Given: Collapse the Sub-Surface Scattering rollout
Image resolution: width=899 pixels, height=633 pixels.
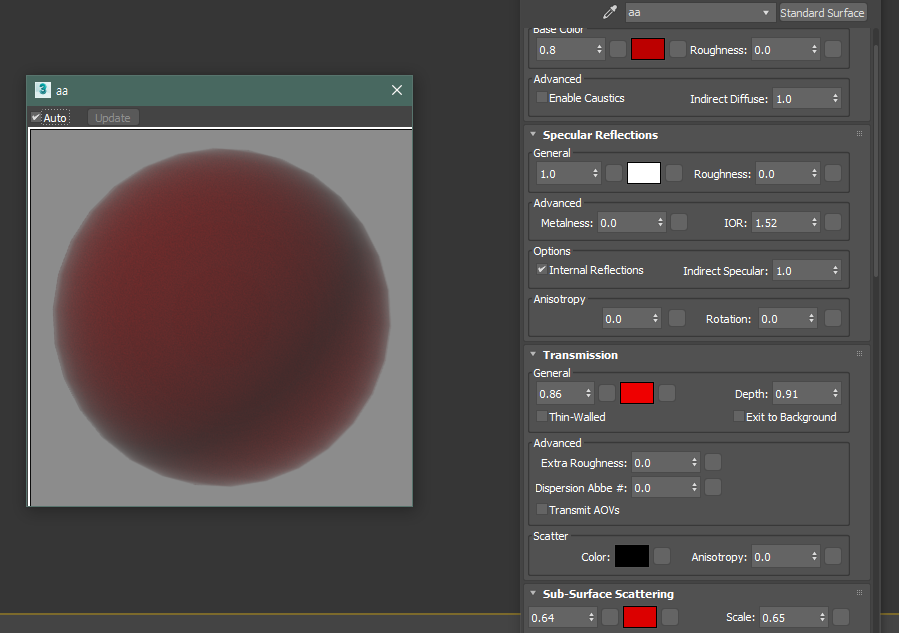Looking at the screenshot, I should point(533,594).
